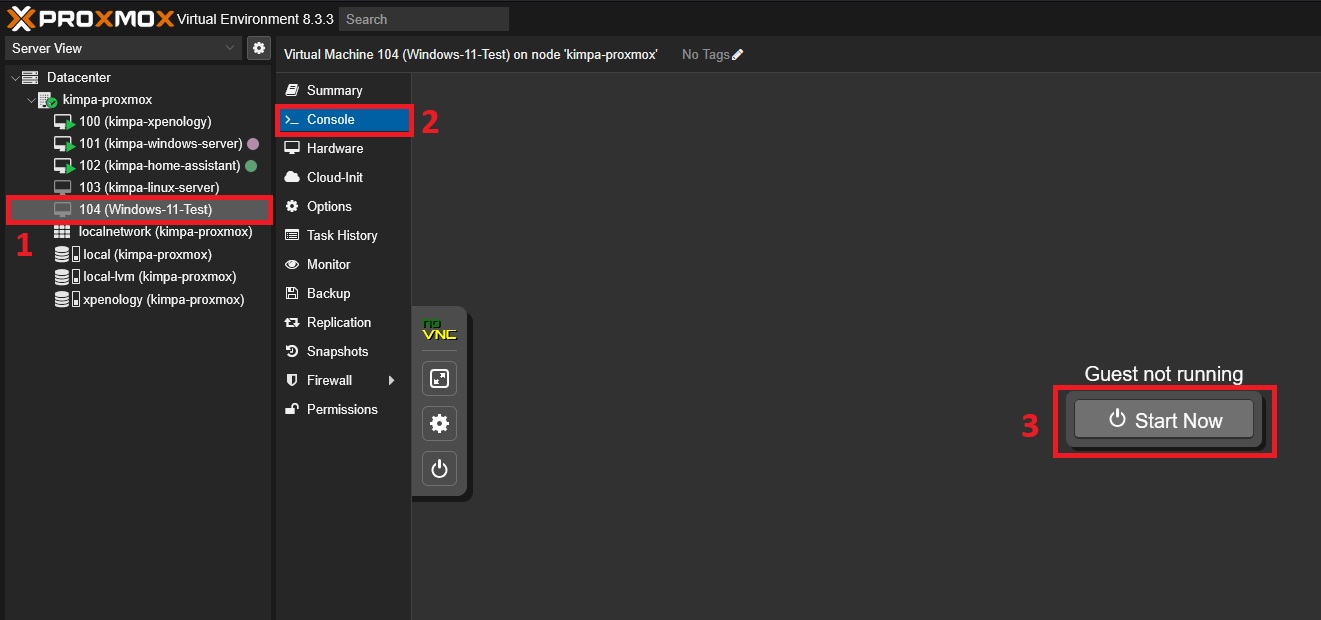Click the Proxmox logo
This screenshot has height=620, width=1321.
(x=90, y=18)
